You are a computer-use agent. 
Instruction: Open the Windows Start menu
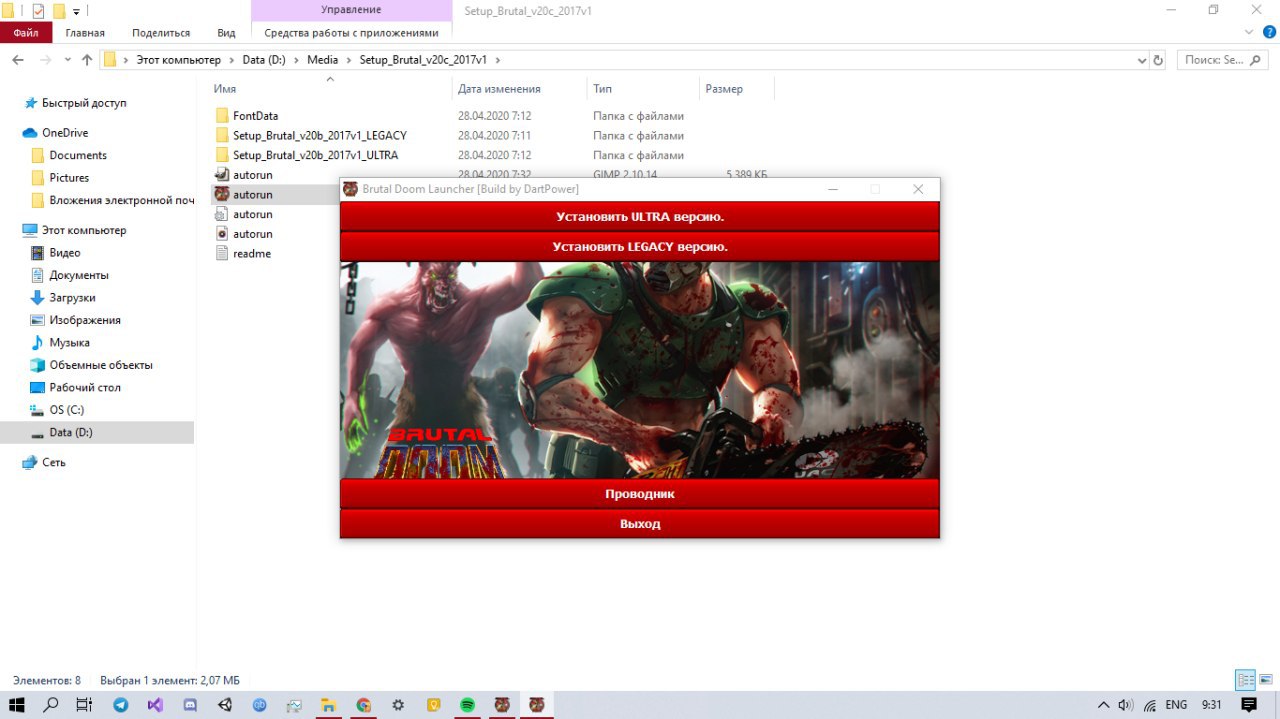(x=17, y=705)
